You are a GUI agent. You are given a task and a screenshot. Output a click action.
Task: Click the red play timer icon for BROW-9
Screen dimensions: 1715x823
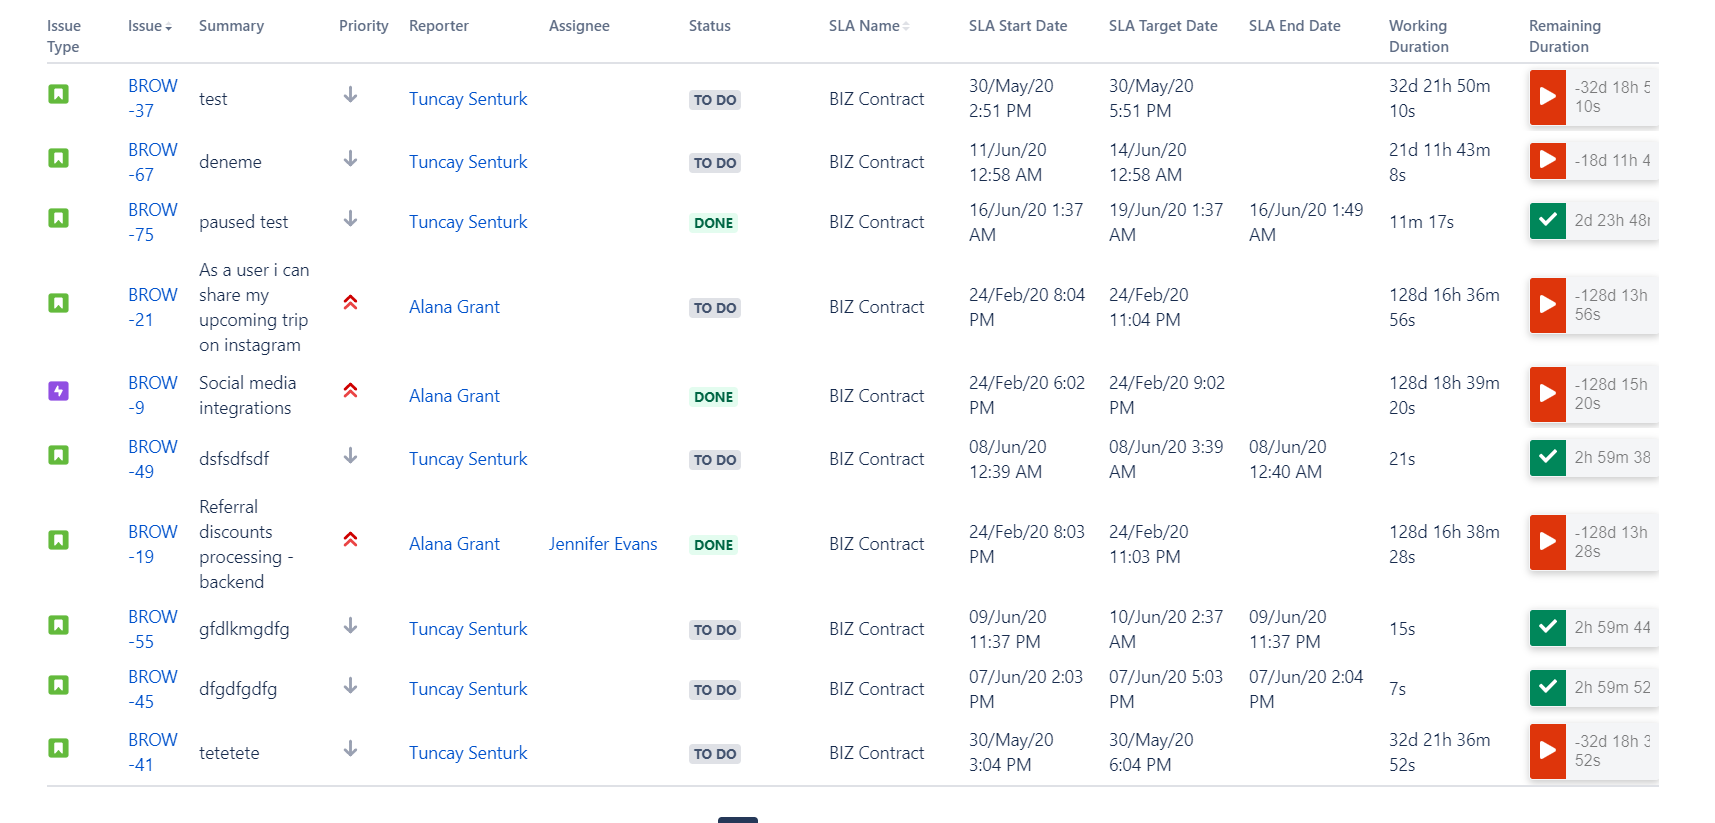pos(1547,394)
